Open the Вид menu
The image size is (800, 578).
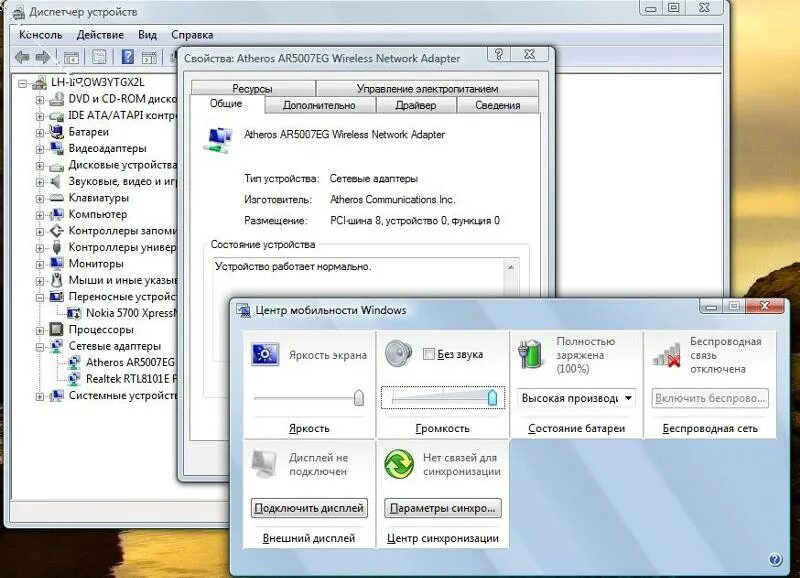147,35
